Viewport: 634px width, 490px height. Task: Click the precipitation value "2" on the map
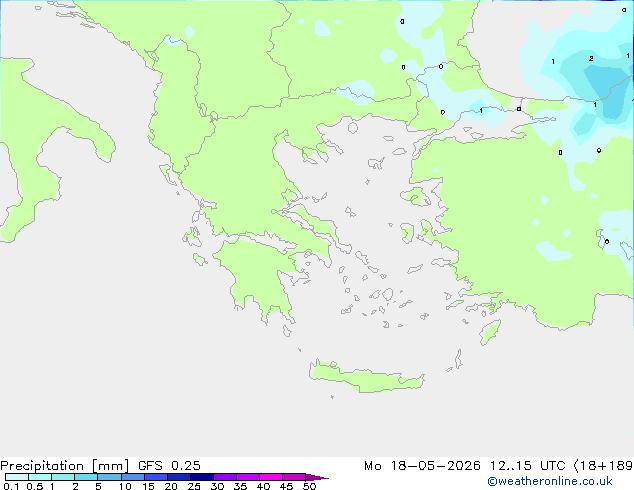591,59
